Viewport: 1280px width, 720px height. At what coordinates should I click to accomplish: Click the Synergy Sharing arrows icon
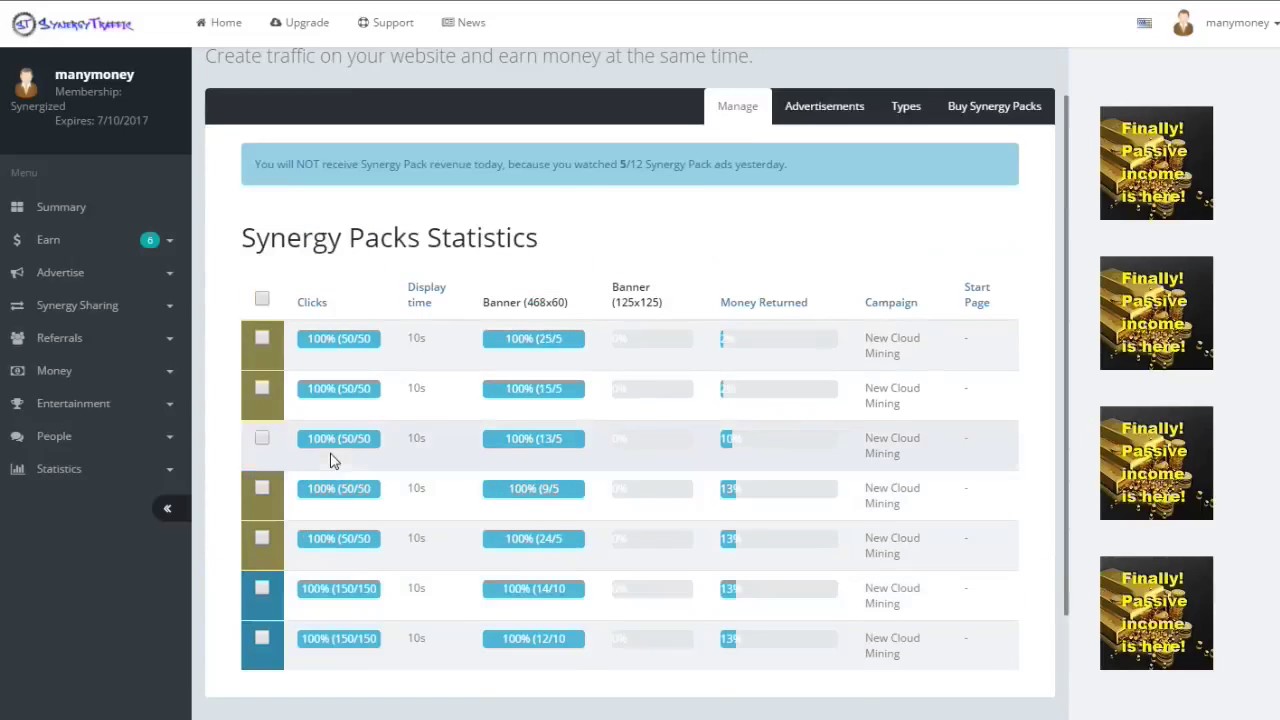[x=17, y=305]
